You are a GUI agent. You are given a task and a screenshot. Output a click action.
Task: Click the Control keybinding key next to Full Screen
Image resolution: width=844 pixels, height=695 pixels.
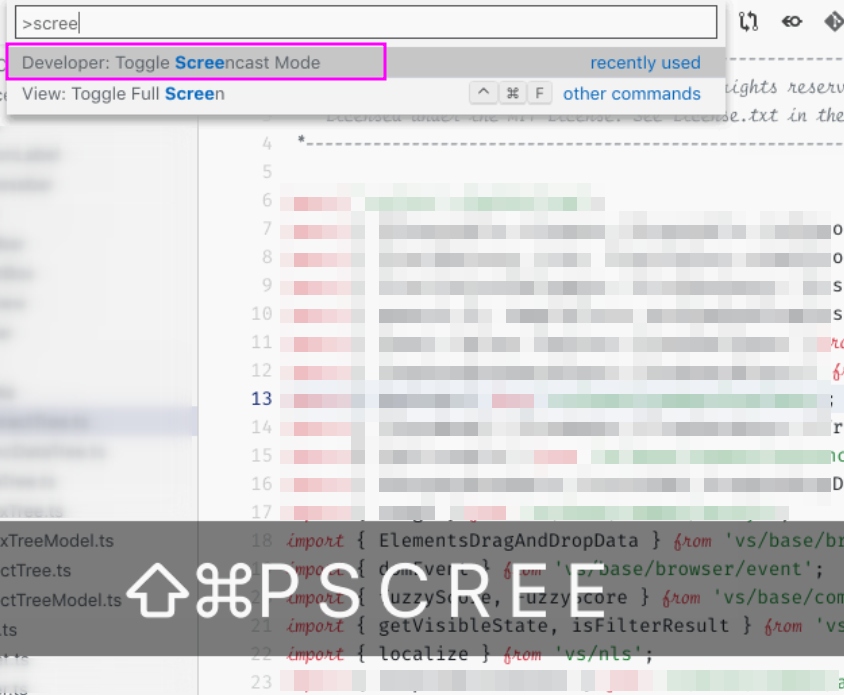(483, 93)
